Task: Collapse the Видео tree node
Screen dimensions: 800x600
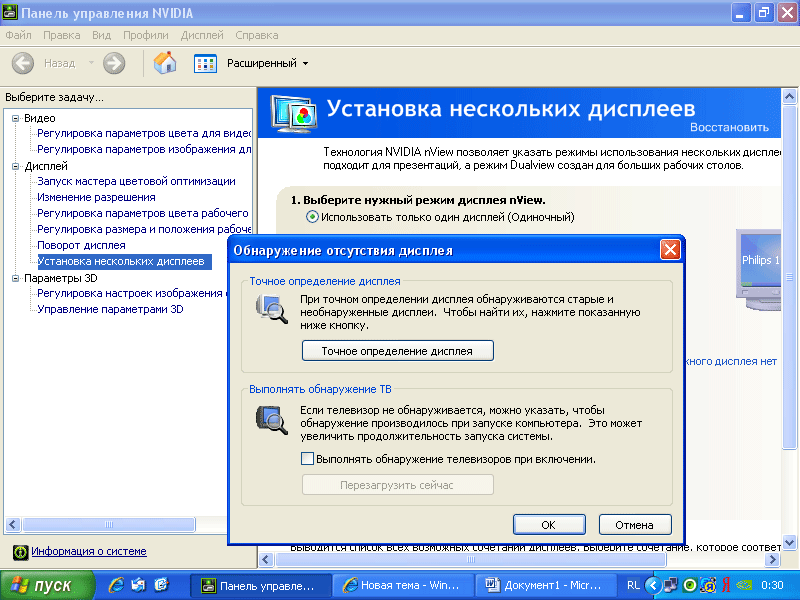Action: pyautogui.click(x=15, y=118)
